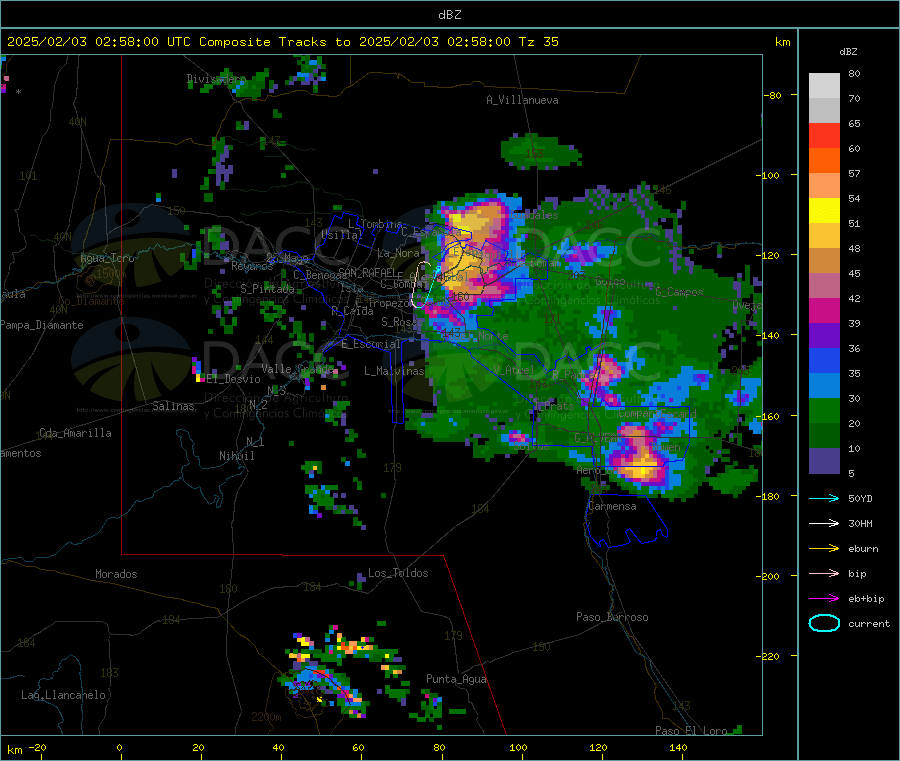Click the 'El_Desvio' map label
The image size is (900, 761).
[x=234, y=379]
